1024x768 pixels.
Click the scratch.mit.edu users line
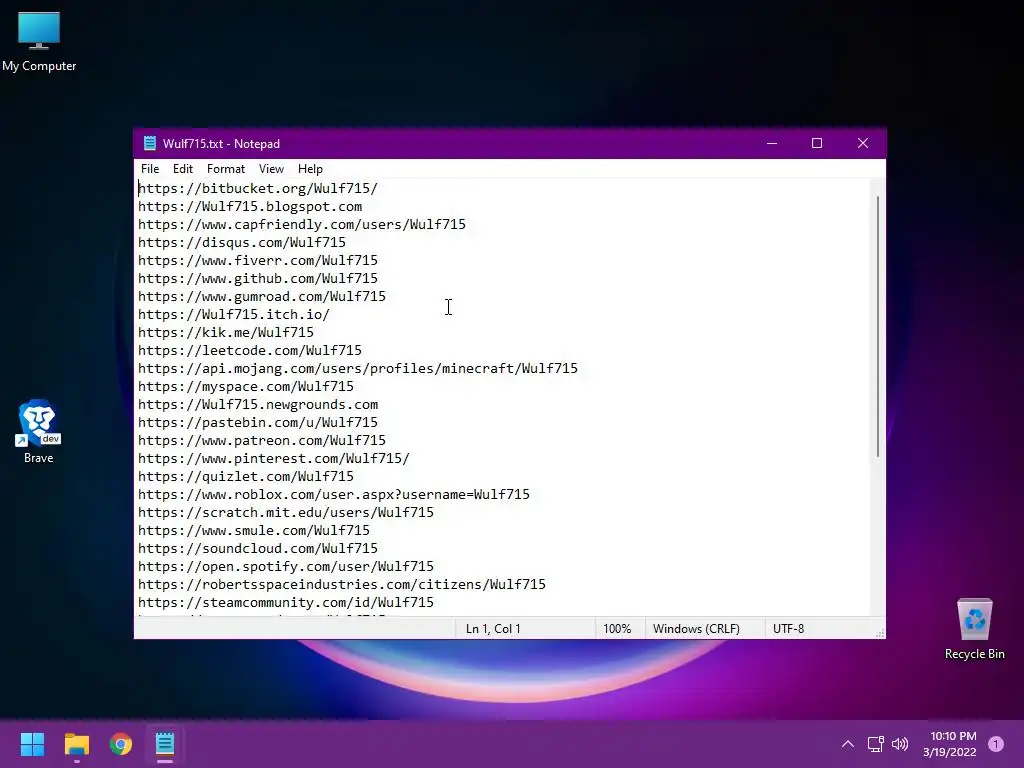tap(286, 512)
